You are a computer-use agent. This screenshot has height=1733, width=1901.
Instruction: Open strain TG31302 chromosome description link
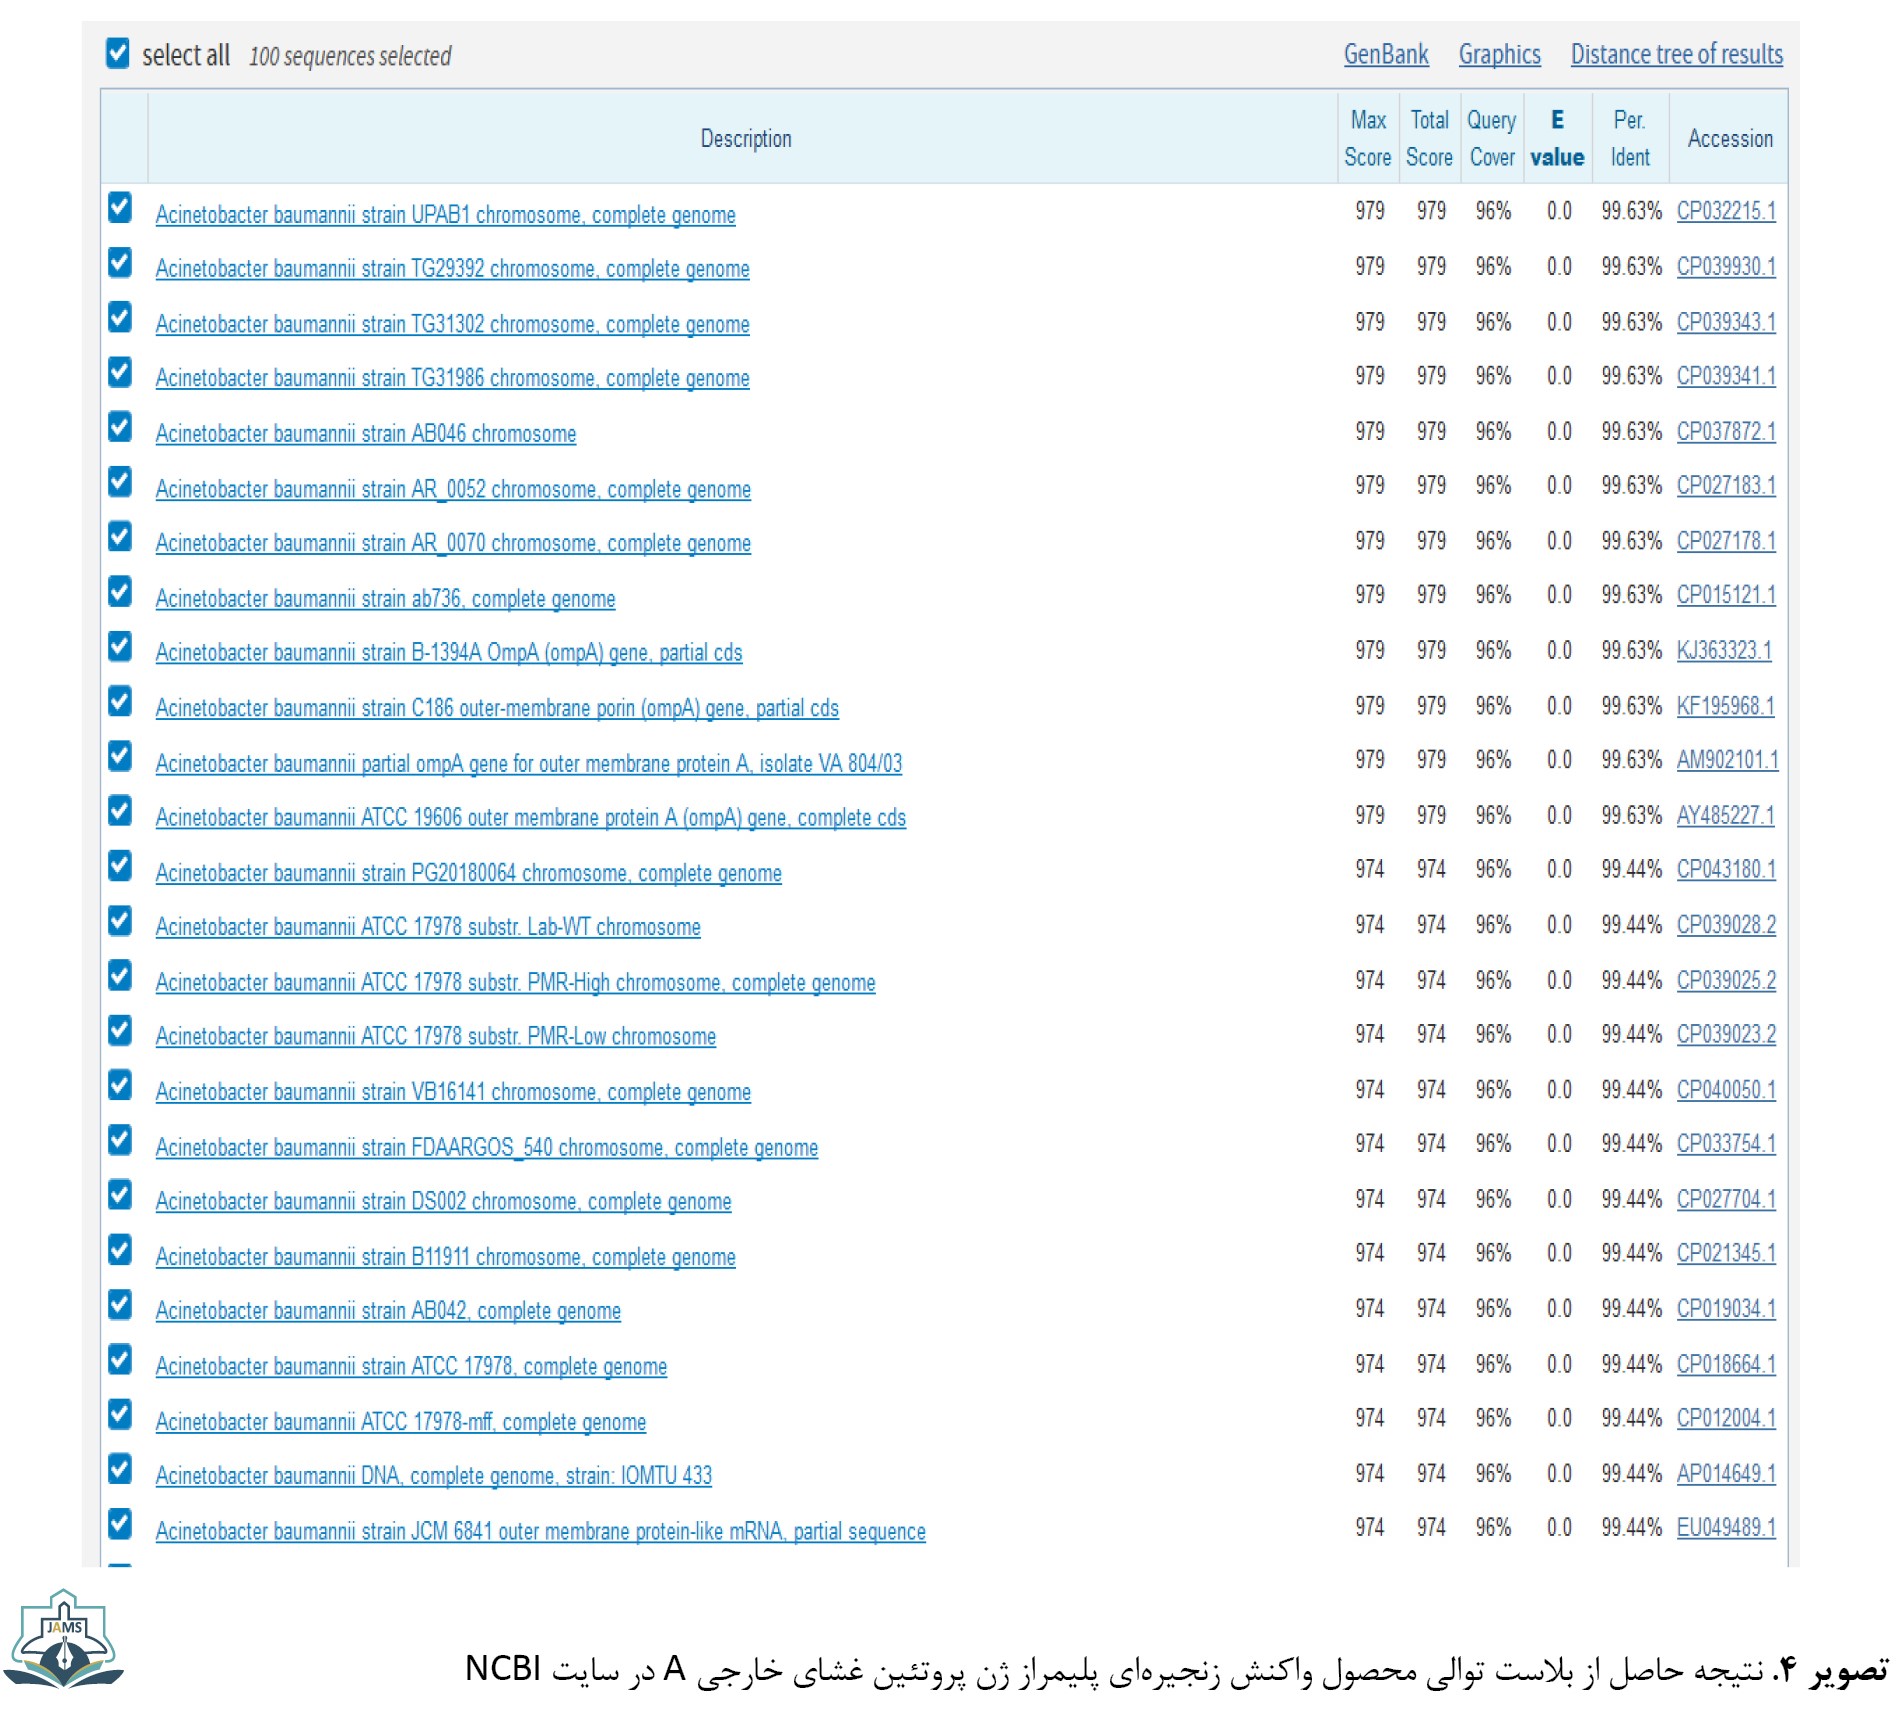453,324
